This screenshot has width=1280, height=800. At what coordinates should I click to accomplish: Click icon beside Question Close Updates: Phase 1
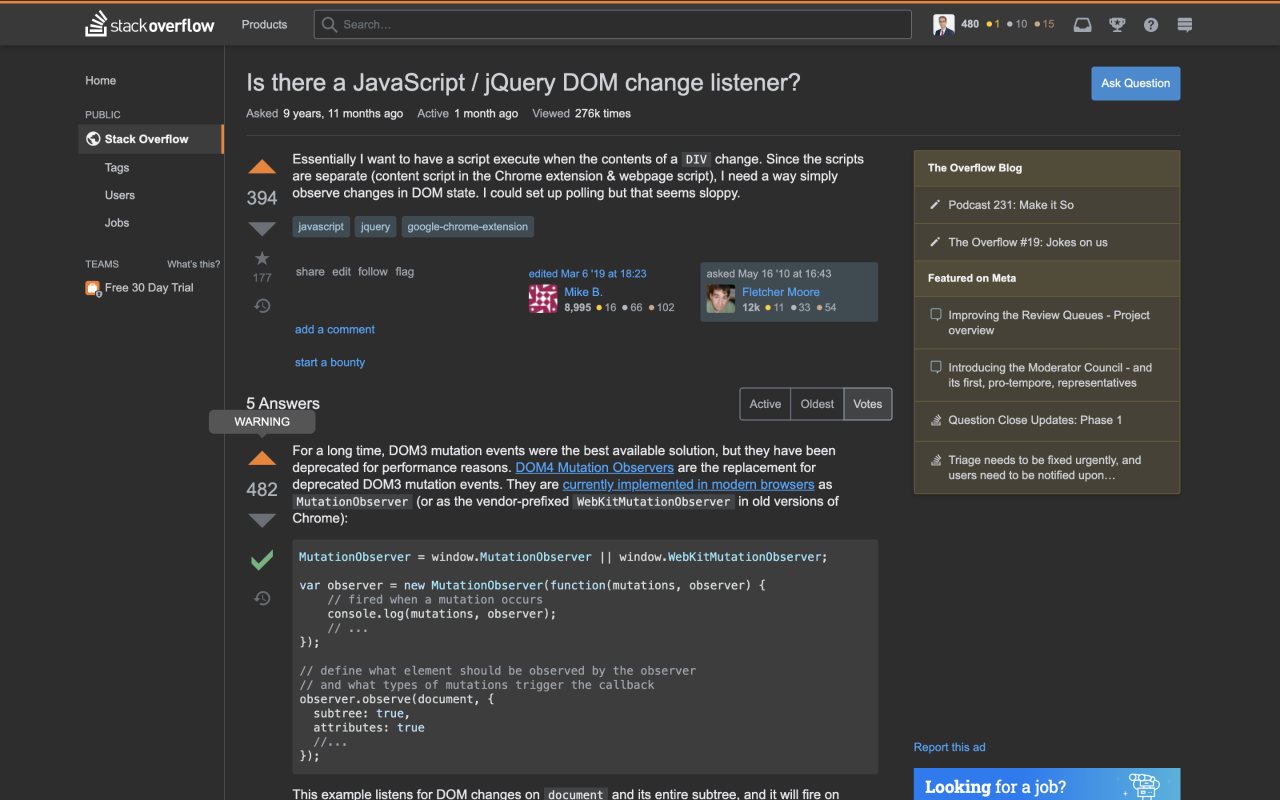936,420
